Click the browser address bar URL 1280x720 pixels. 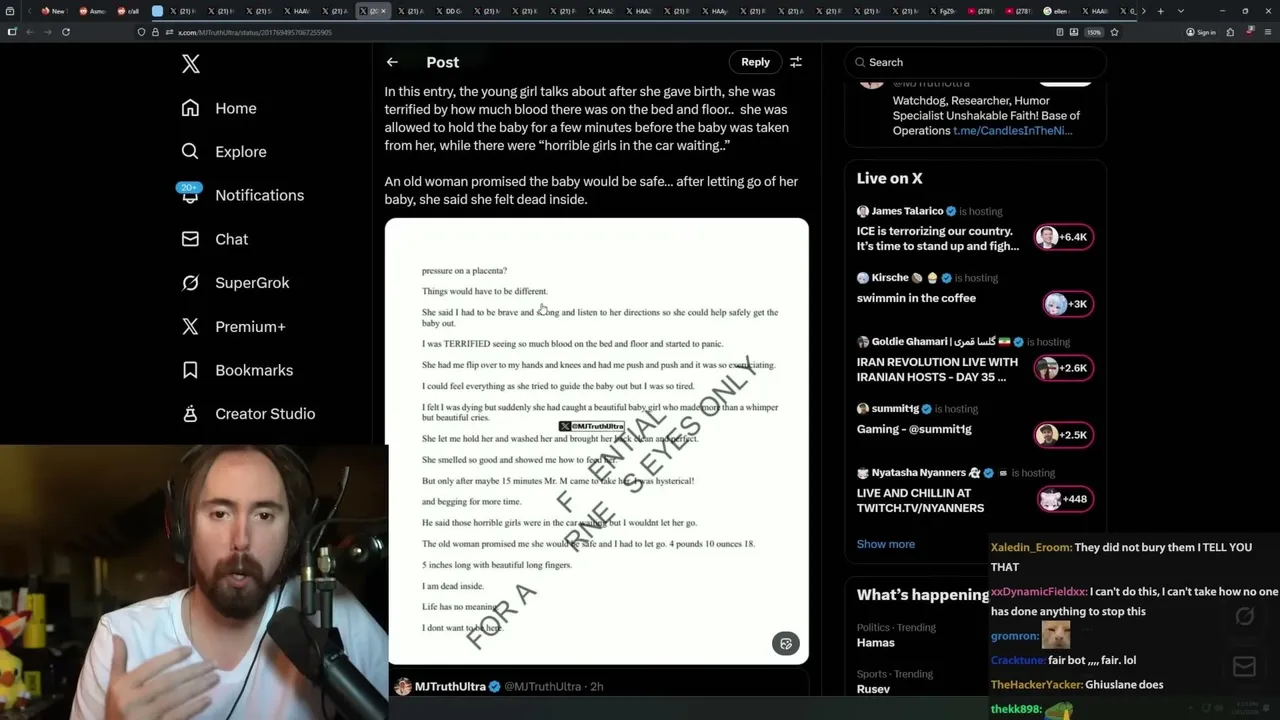254,32
